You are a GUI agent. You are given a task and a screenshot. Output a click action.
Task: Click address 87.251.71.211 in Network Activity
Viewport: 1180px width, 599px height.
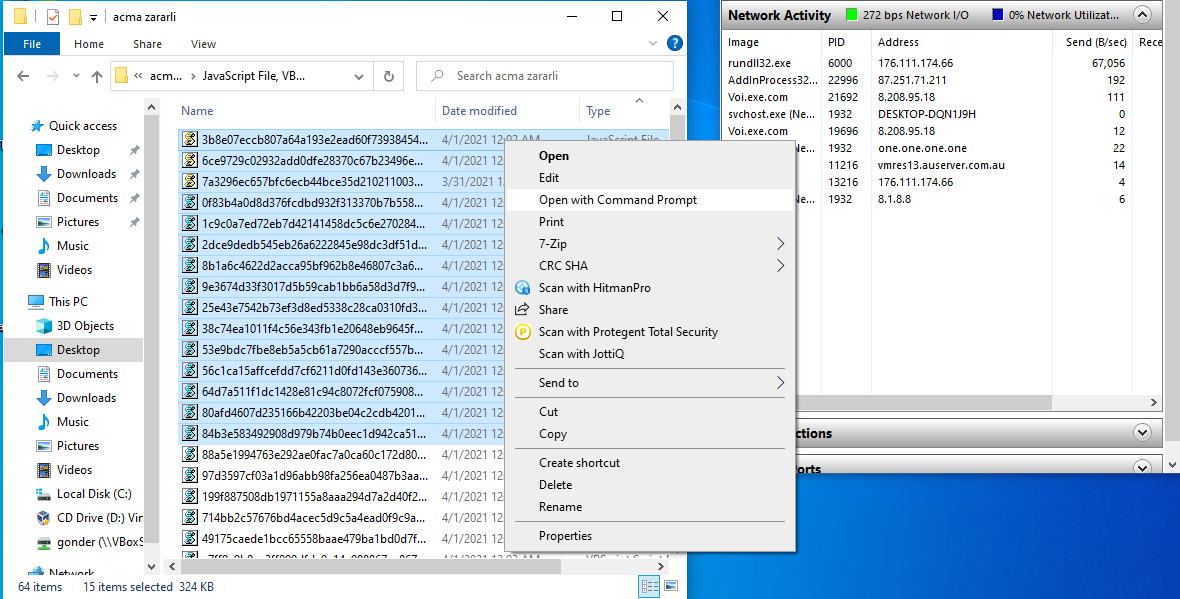912,80
